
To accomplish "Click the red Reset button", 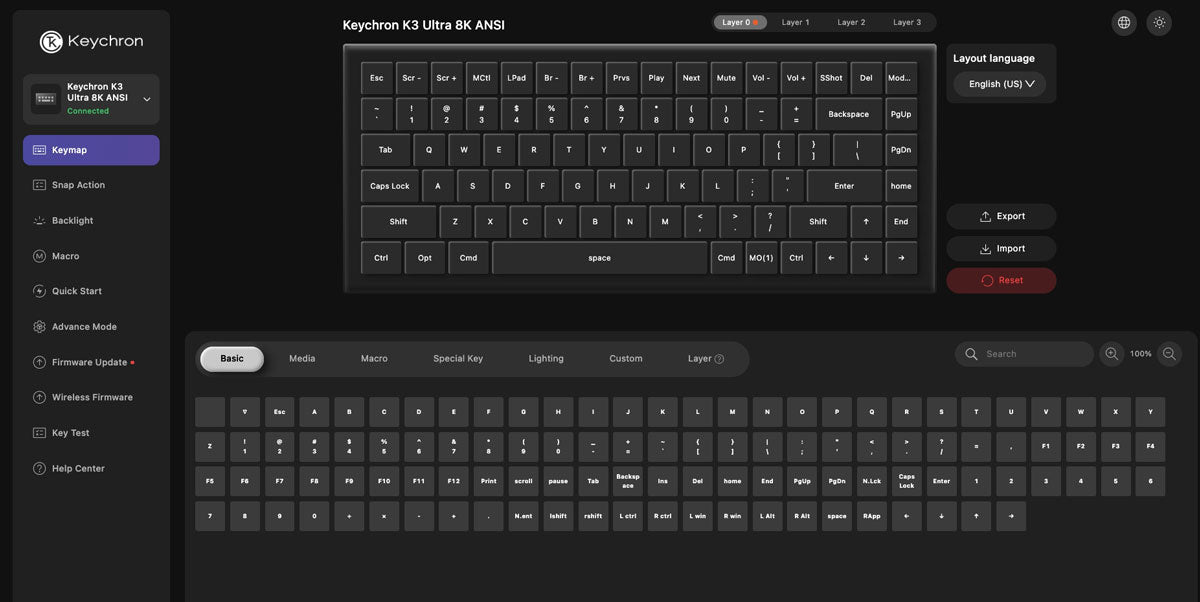I will pos(1001,280).
